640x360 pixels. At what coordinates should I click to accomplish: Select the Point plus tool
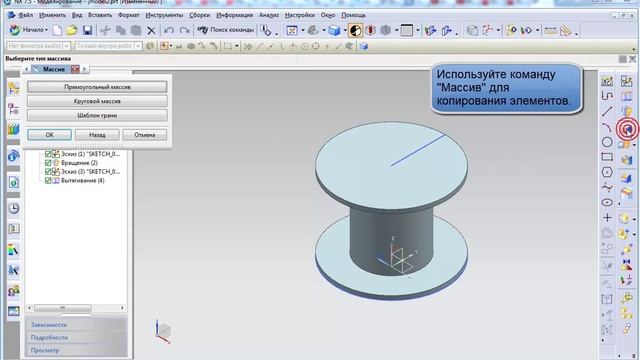[x=607, y=218]
